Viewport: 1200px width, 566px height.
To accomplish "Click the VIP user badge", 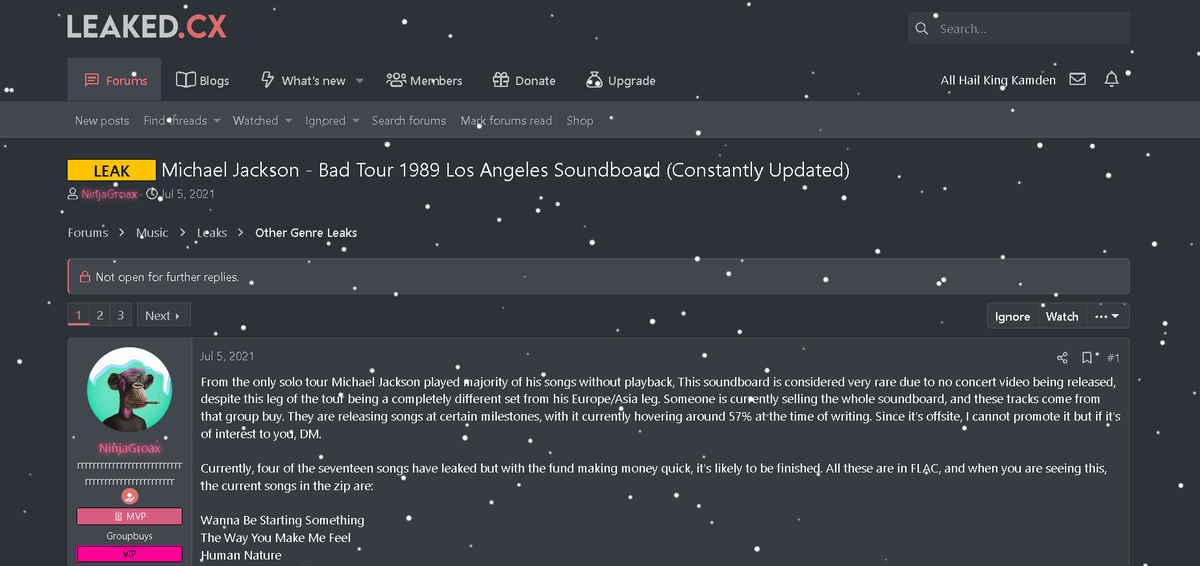I will tap(130, 554).
